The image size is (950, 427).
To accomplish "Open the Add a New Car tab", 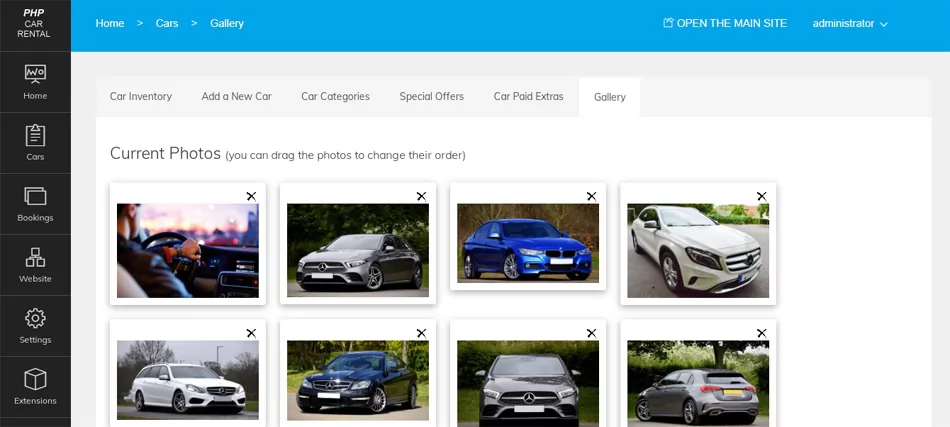I will (x=236, y=96).
